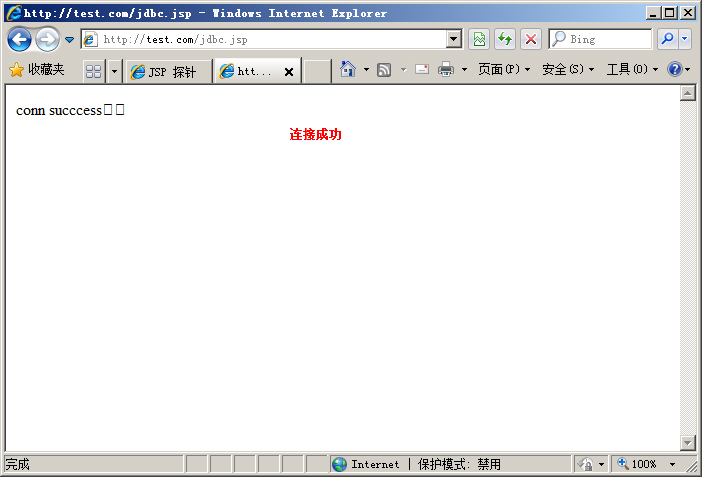Screen dimensions: 702x477
Task: Open the Help question mark menu
Action: [x=678, y=69]
